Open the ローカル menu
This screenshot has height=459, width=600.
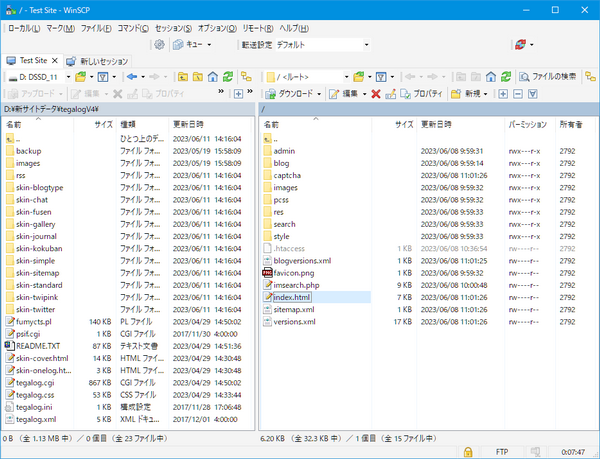[x=24, y=28]
